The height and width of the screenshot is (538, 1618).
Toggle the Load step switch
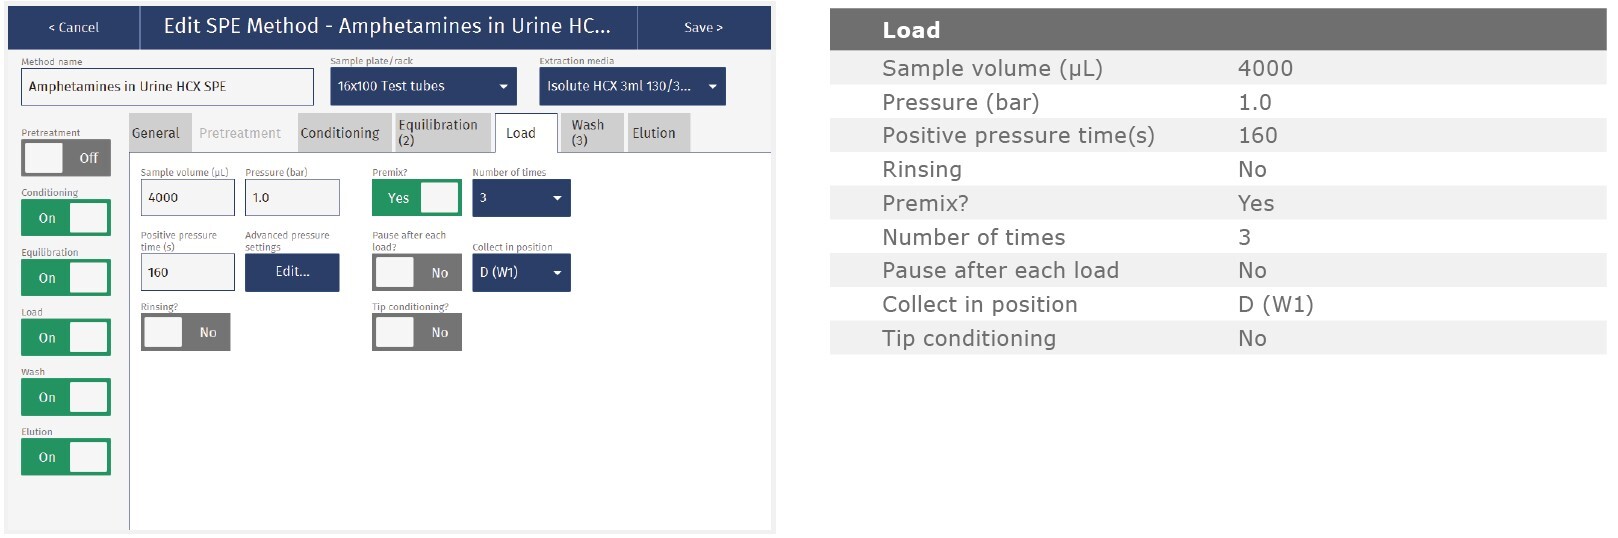click(x=65, y=338)
